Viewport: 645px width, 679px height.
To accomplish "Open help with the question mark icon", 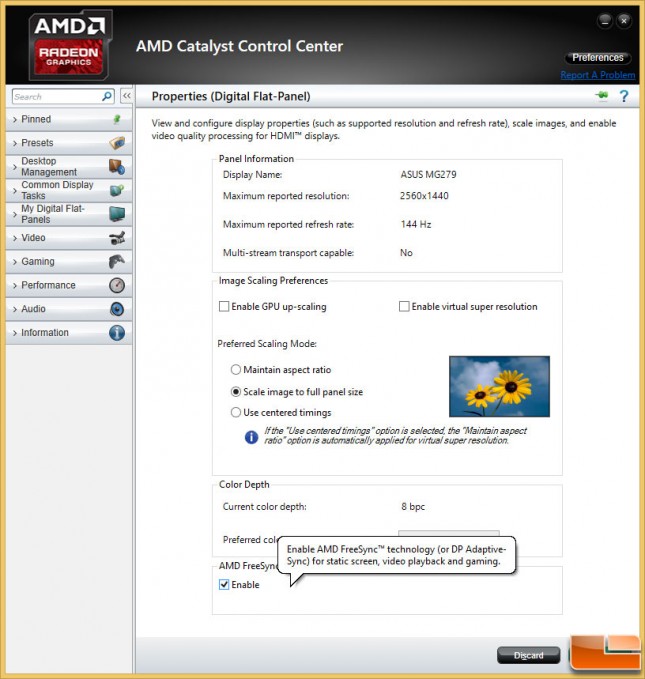I will tap(624, 96).
